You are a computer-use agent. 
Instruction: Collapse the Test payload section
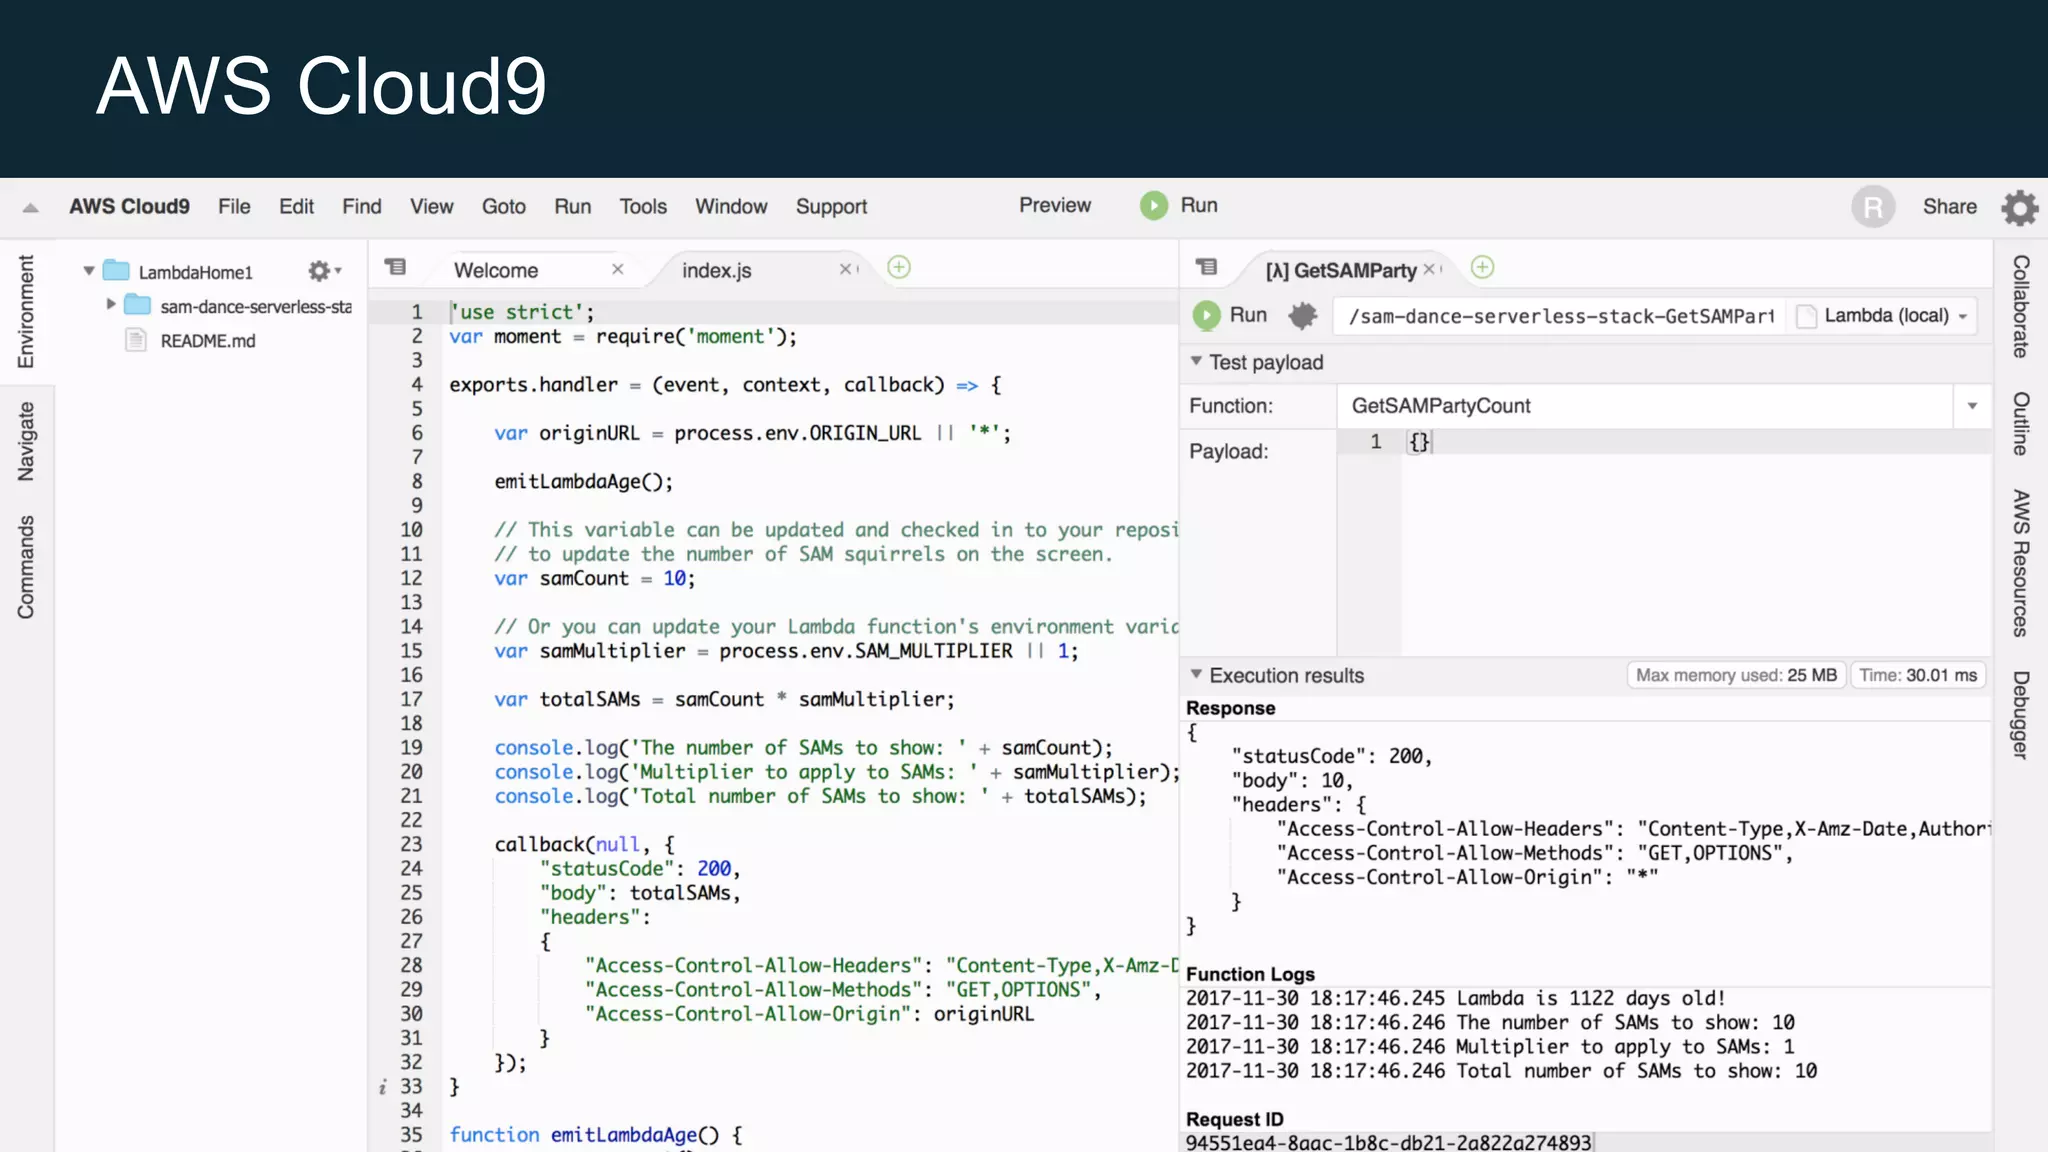(1196, 361)
